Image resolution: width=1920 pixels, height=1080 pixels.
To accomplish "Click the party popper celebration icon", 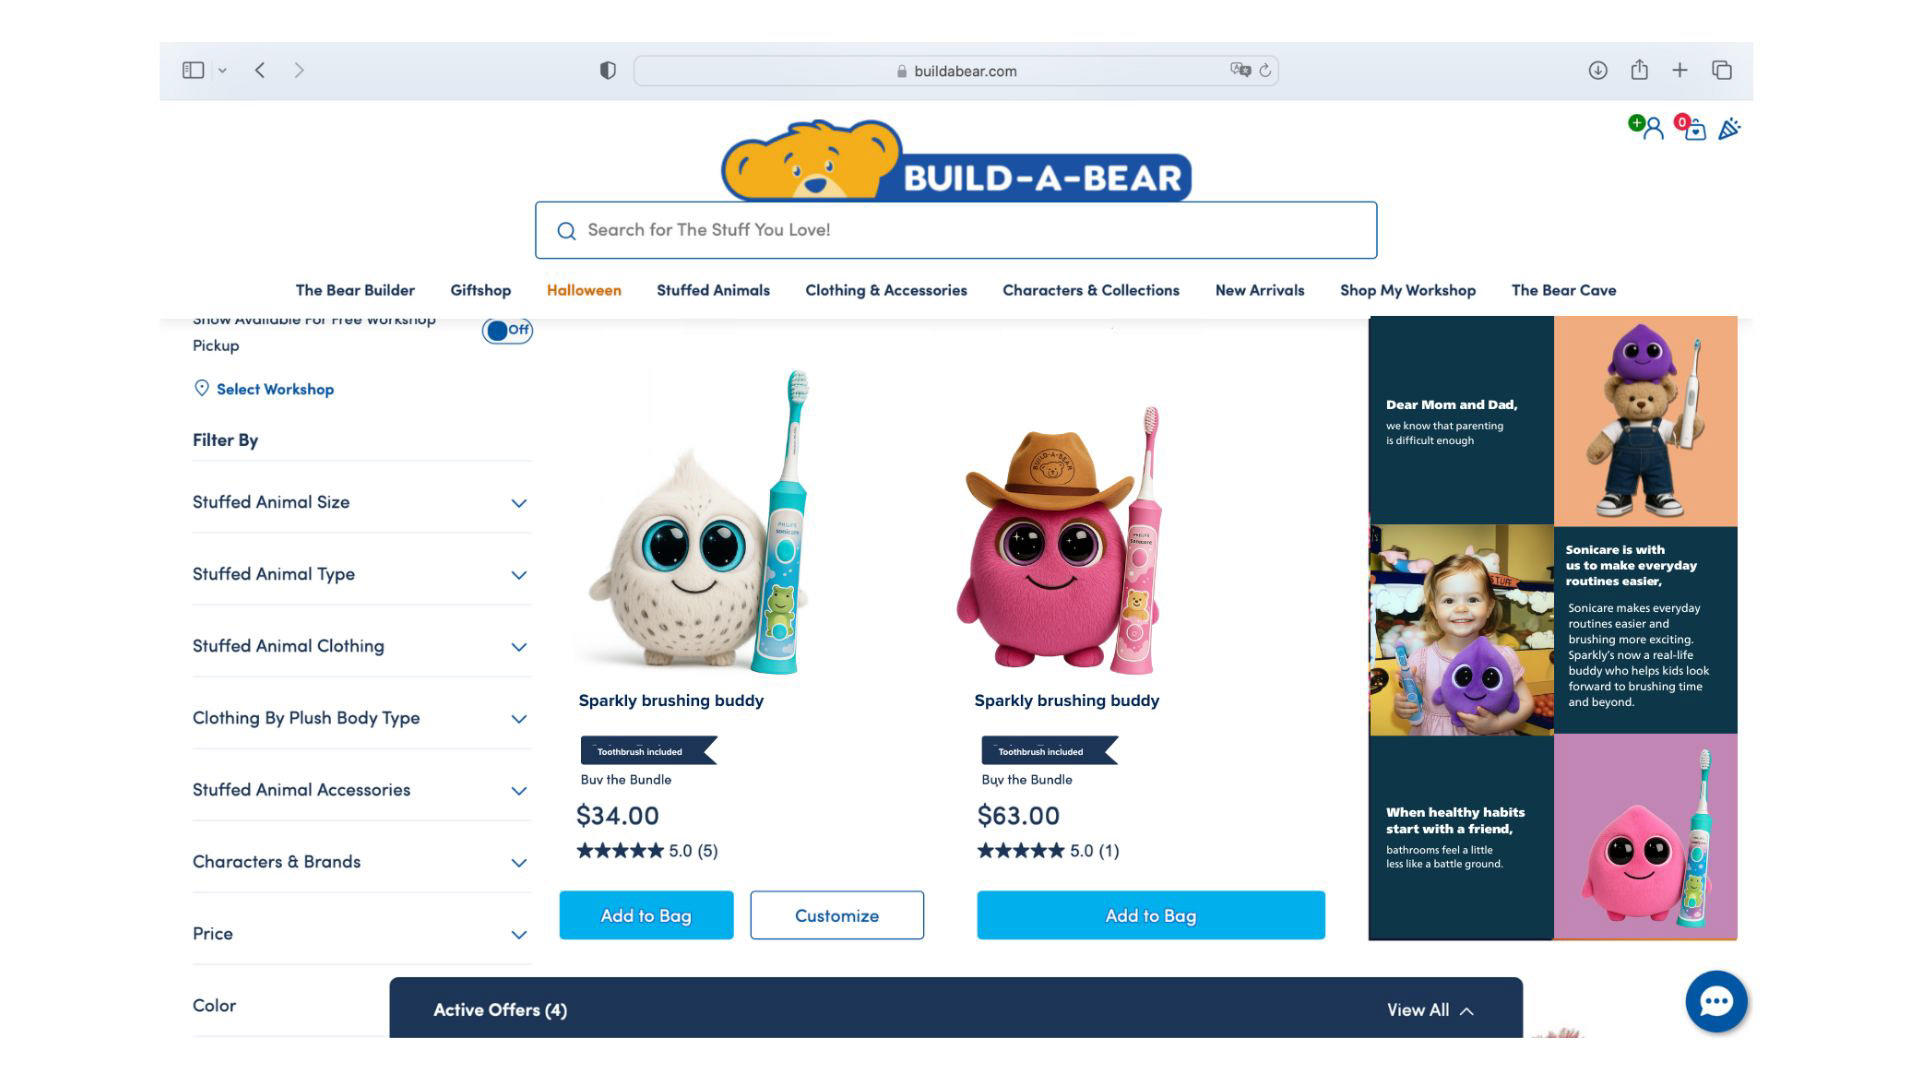I will [x=1730, y=128].
